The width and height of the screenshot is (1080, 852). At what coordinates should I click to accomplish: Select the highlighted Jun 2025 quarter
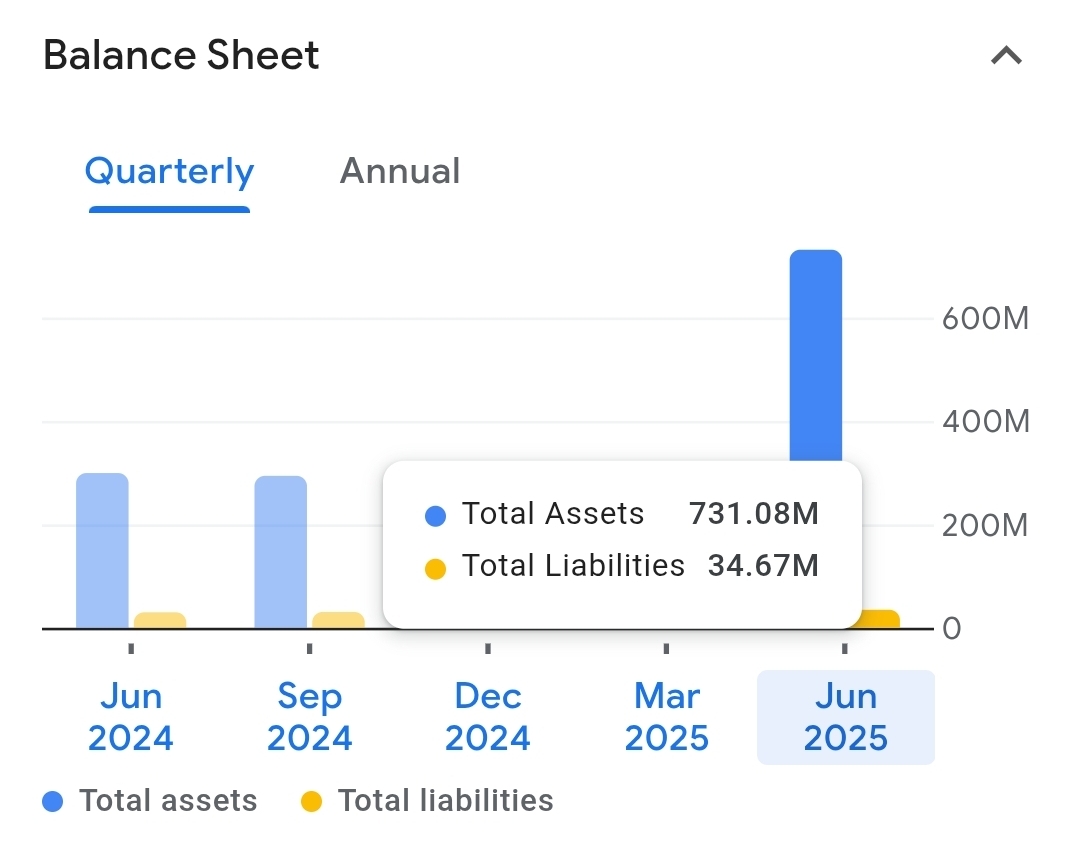tap(846, 717)
